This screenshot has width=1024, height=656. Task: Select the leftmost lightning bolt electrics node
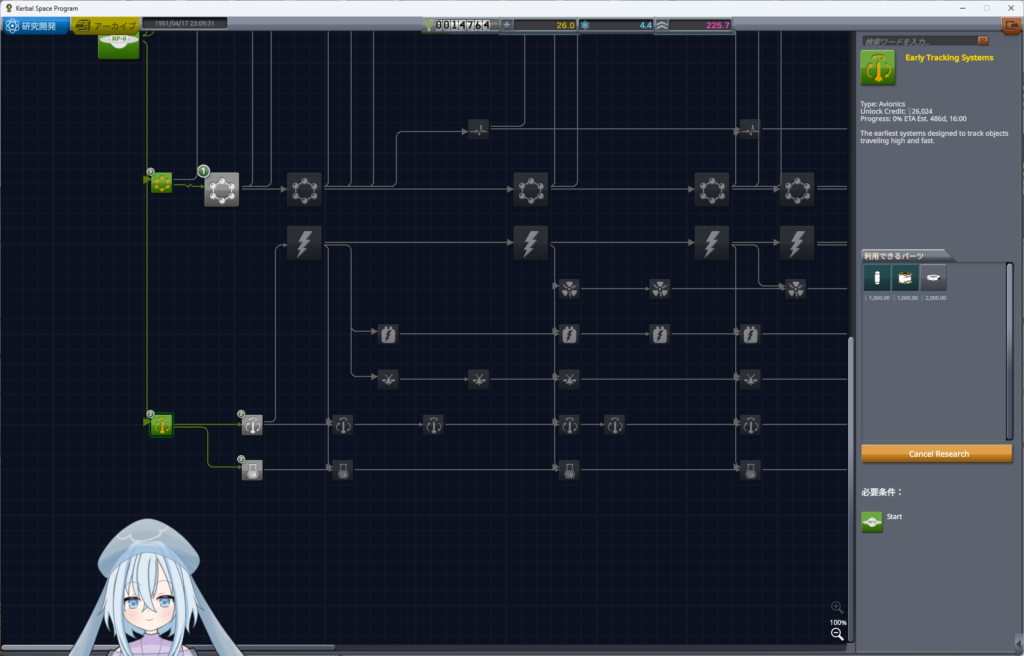pos(304,242)
